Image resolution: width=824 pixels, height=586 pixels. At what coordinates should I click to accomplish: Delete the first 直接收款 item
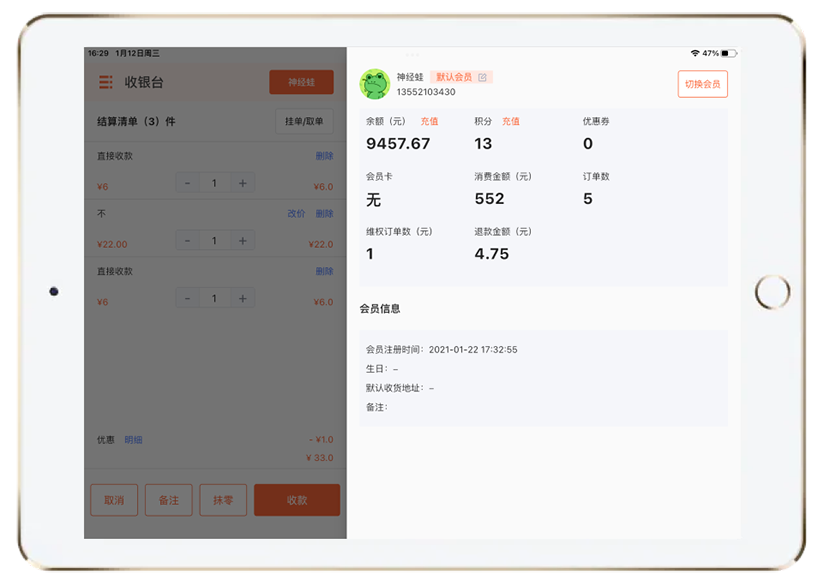coord(324,156)
